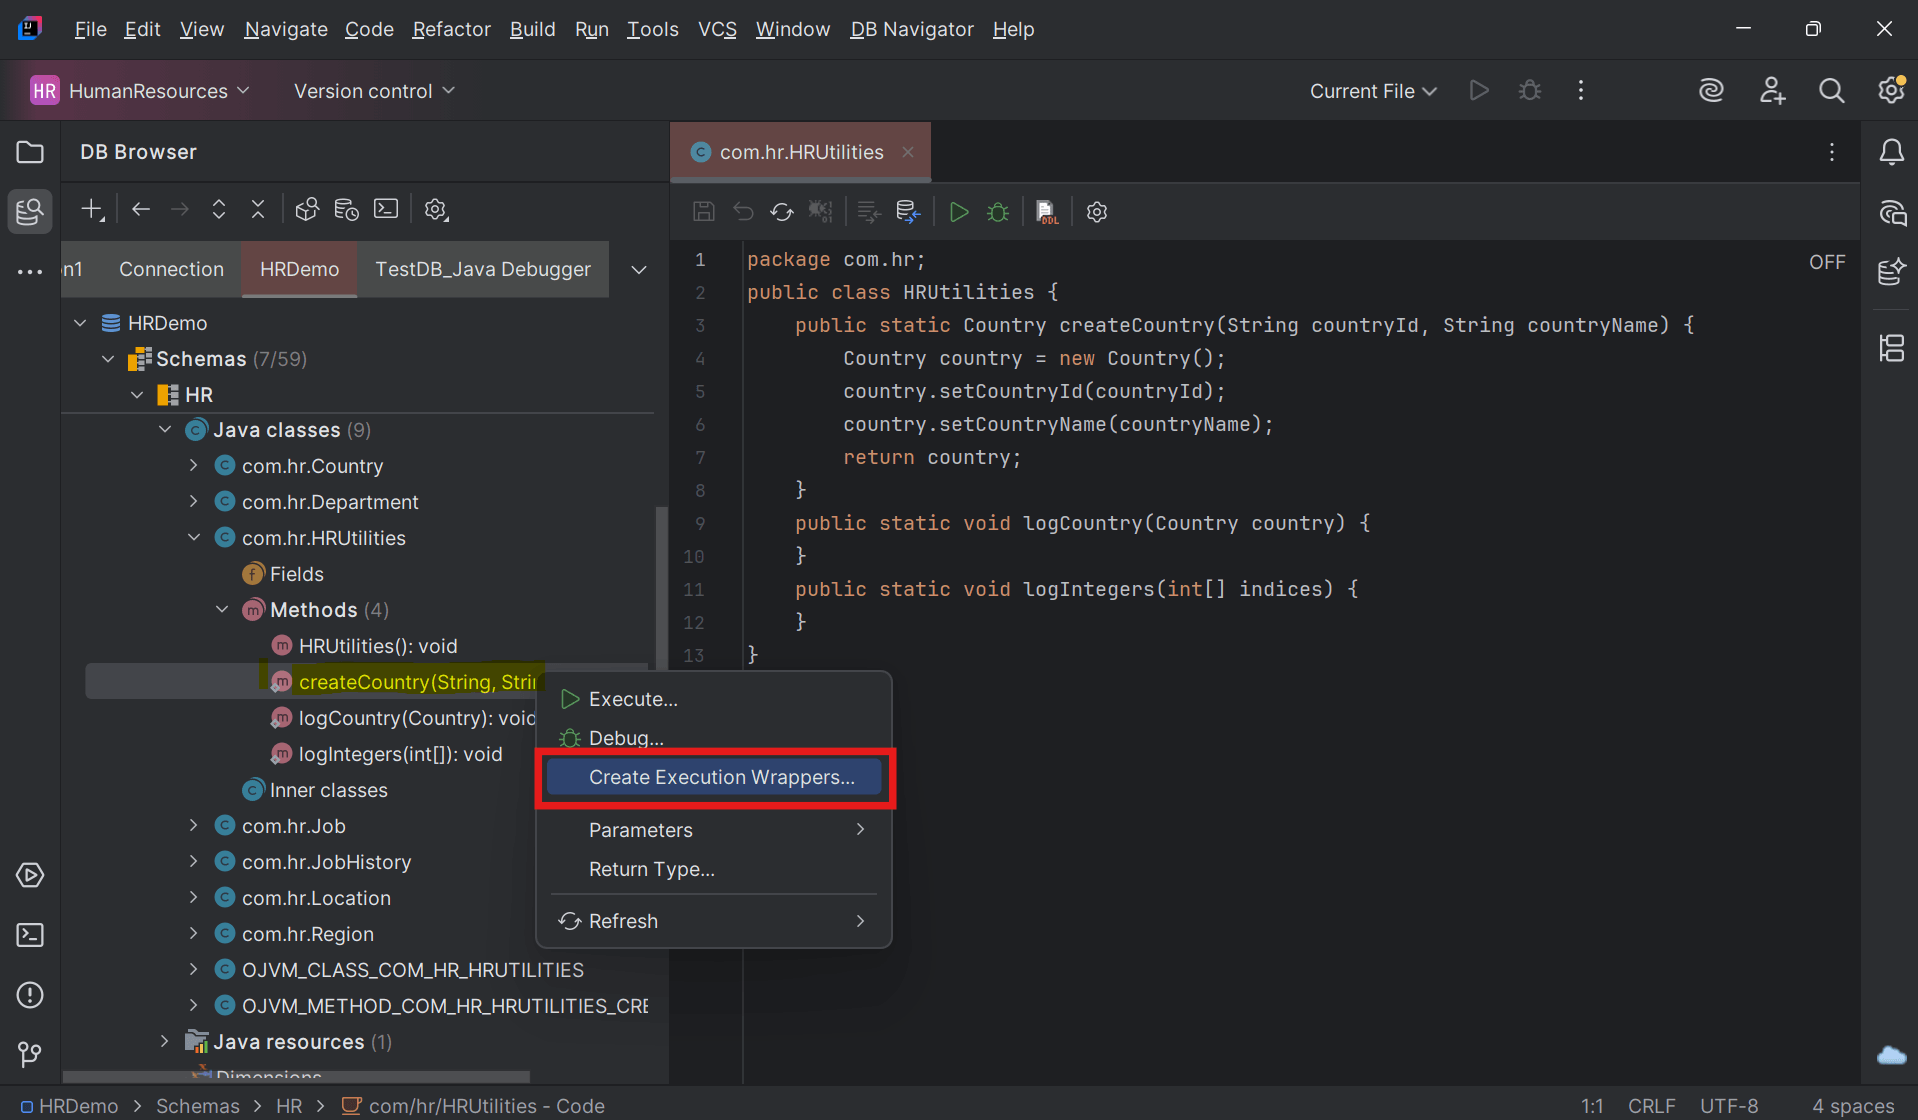Run the HRUtilities code with green play icon
This screenshot has height=1120, width=1918.
click(957, 211)
